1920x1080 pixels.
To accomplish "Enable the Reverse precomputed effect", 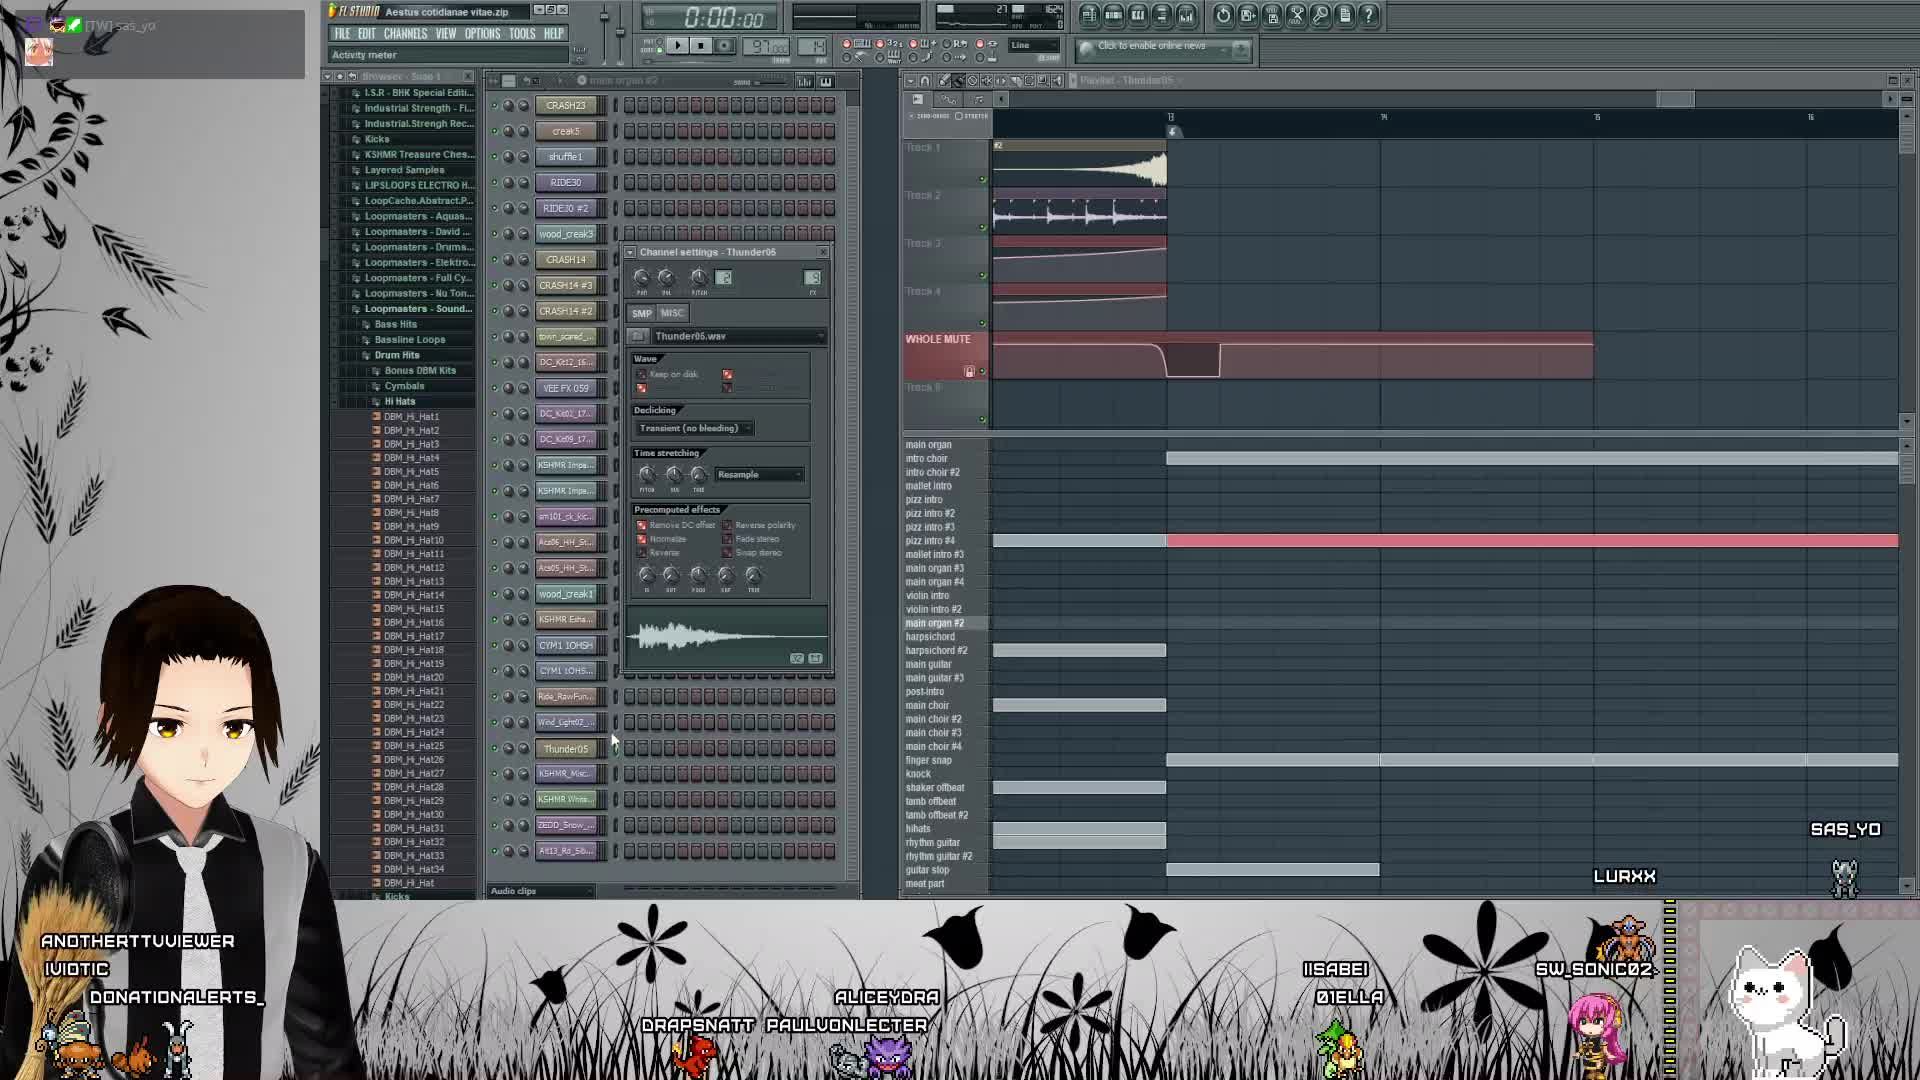I will coord(641,552).
